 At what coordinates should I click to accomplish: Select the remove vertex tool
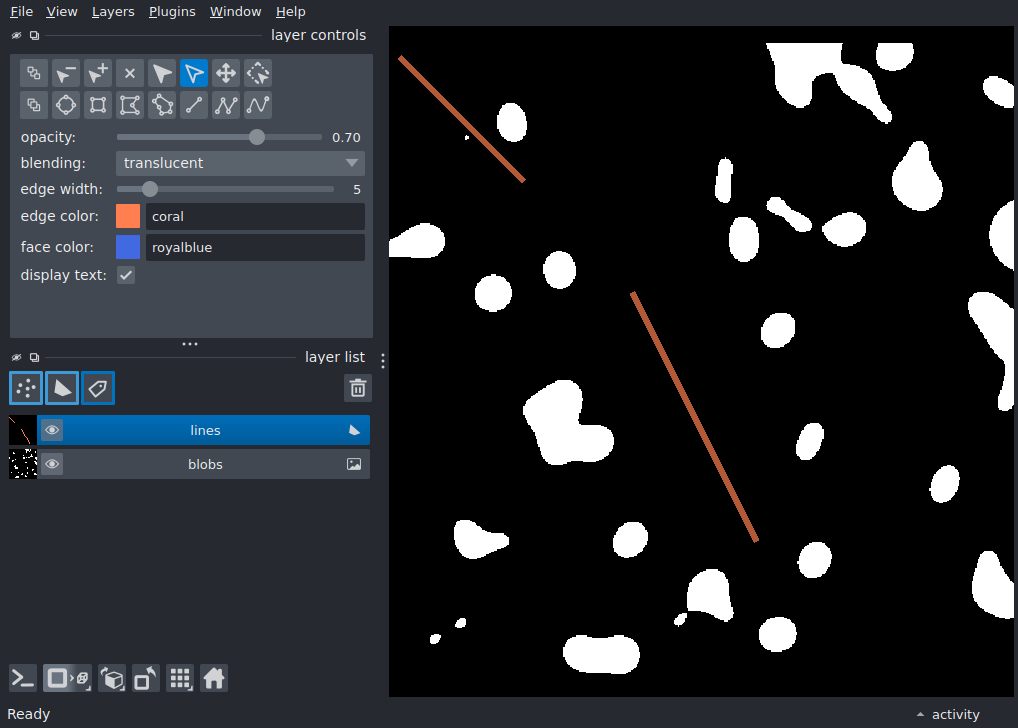coord(66,73)
